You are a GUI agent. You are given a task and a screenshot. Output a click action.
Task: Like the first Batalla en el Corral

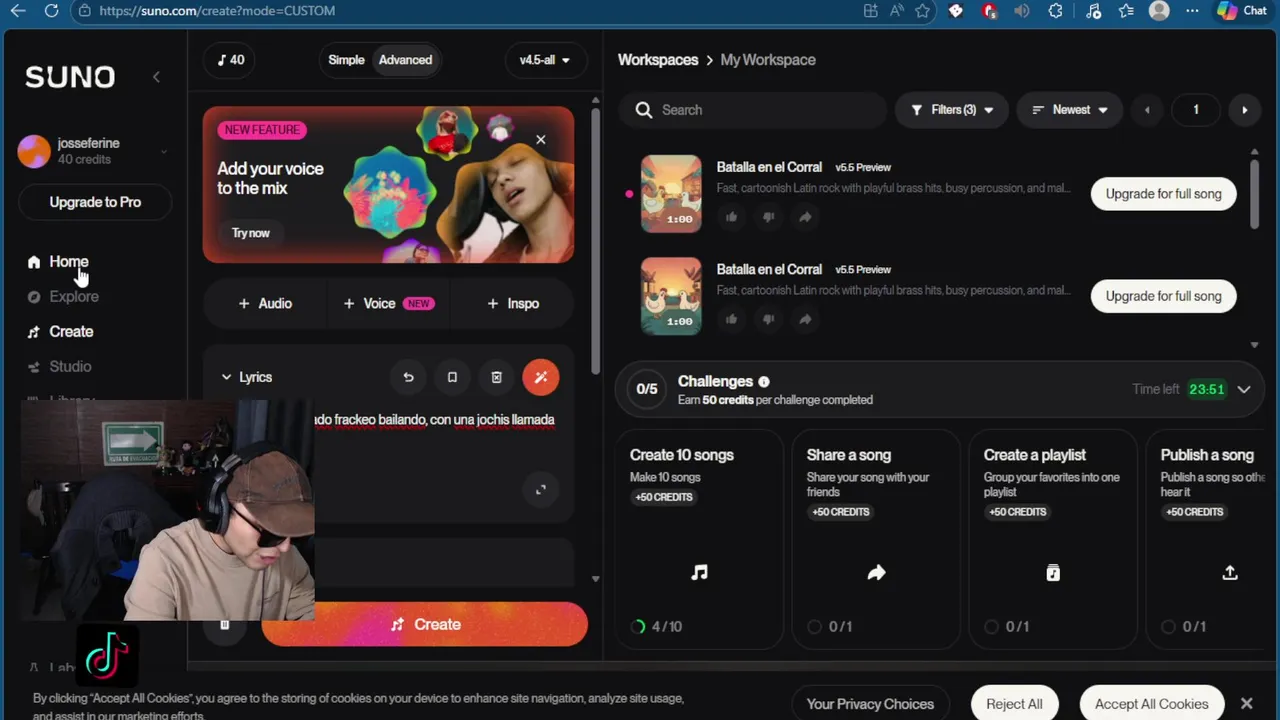pos(731,217)
